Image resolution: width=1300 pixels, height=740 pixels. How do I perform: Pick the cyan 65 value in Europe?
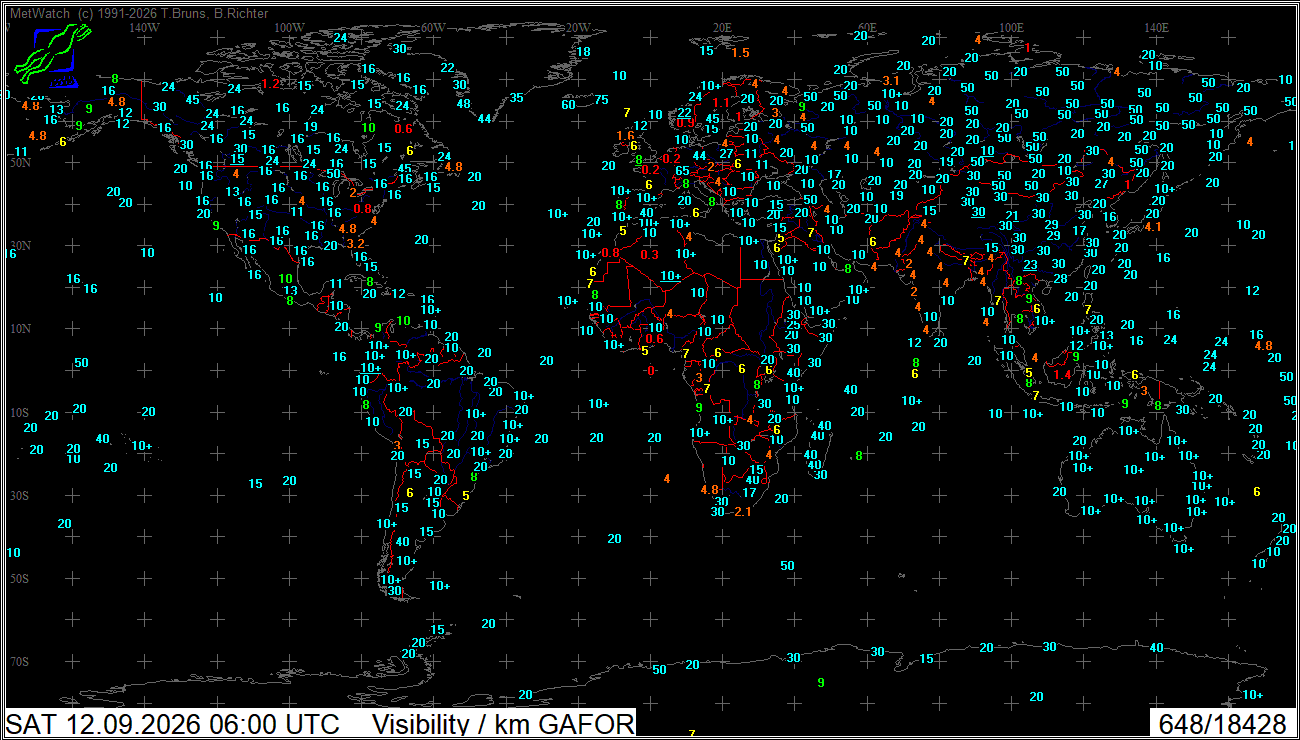[x=683, y=171]
